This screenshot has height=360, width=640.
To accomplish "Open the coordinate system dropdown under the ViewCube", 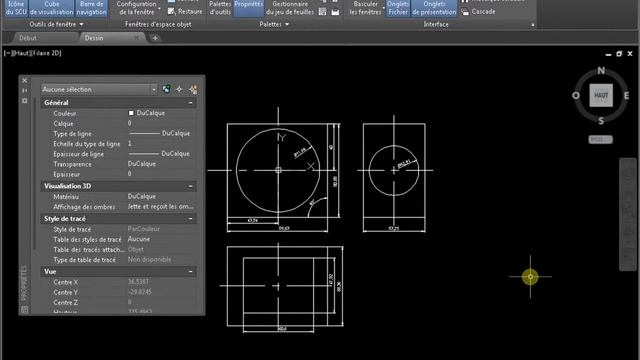I will coord(600,140).
